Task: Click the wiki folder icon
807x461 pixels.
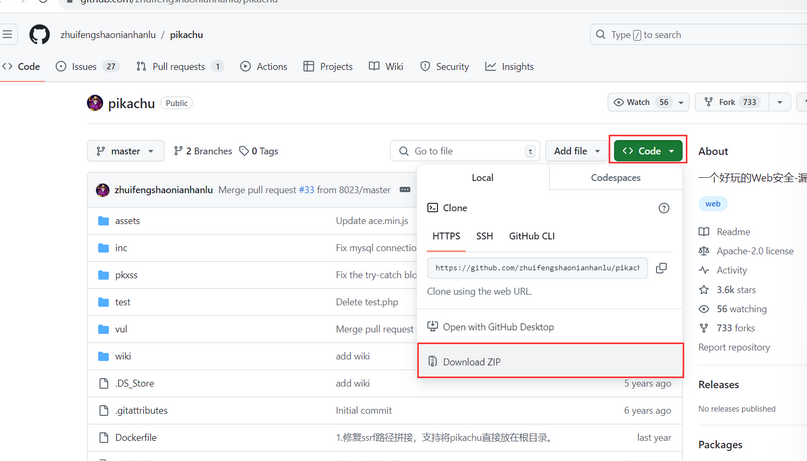Action: point(103,356)
